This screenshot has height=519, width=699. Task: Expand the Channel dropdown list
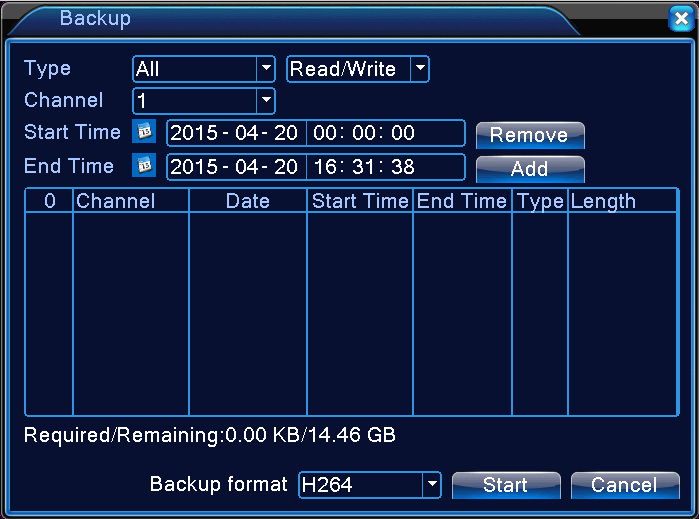tap(266, 100)
